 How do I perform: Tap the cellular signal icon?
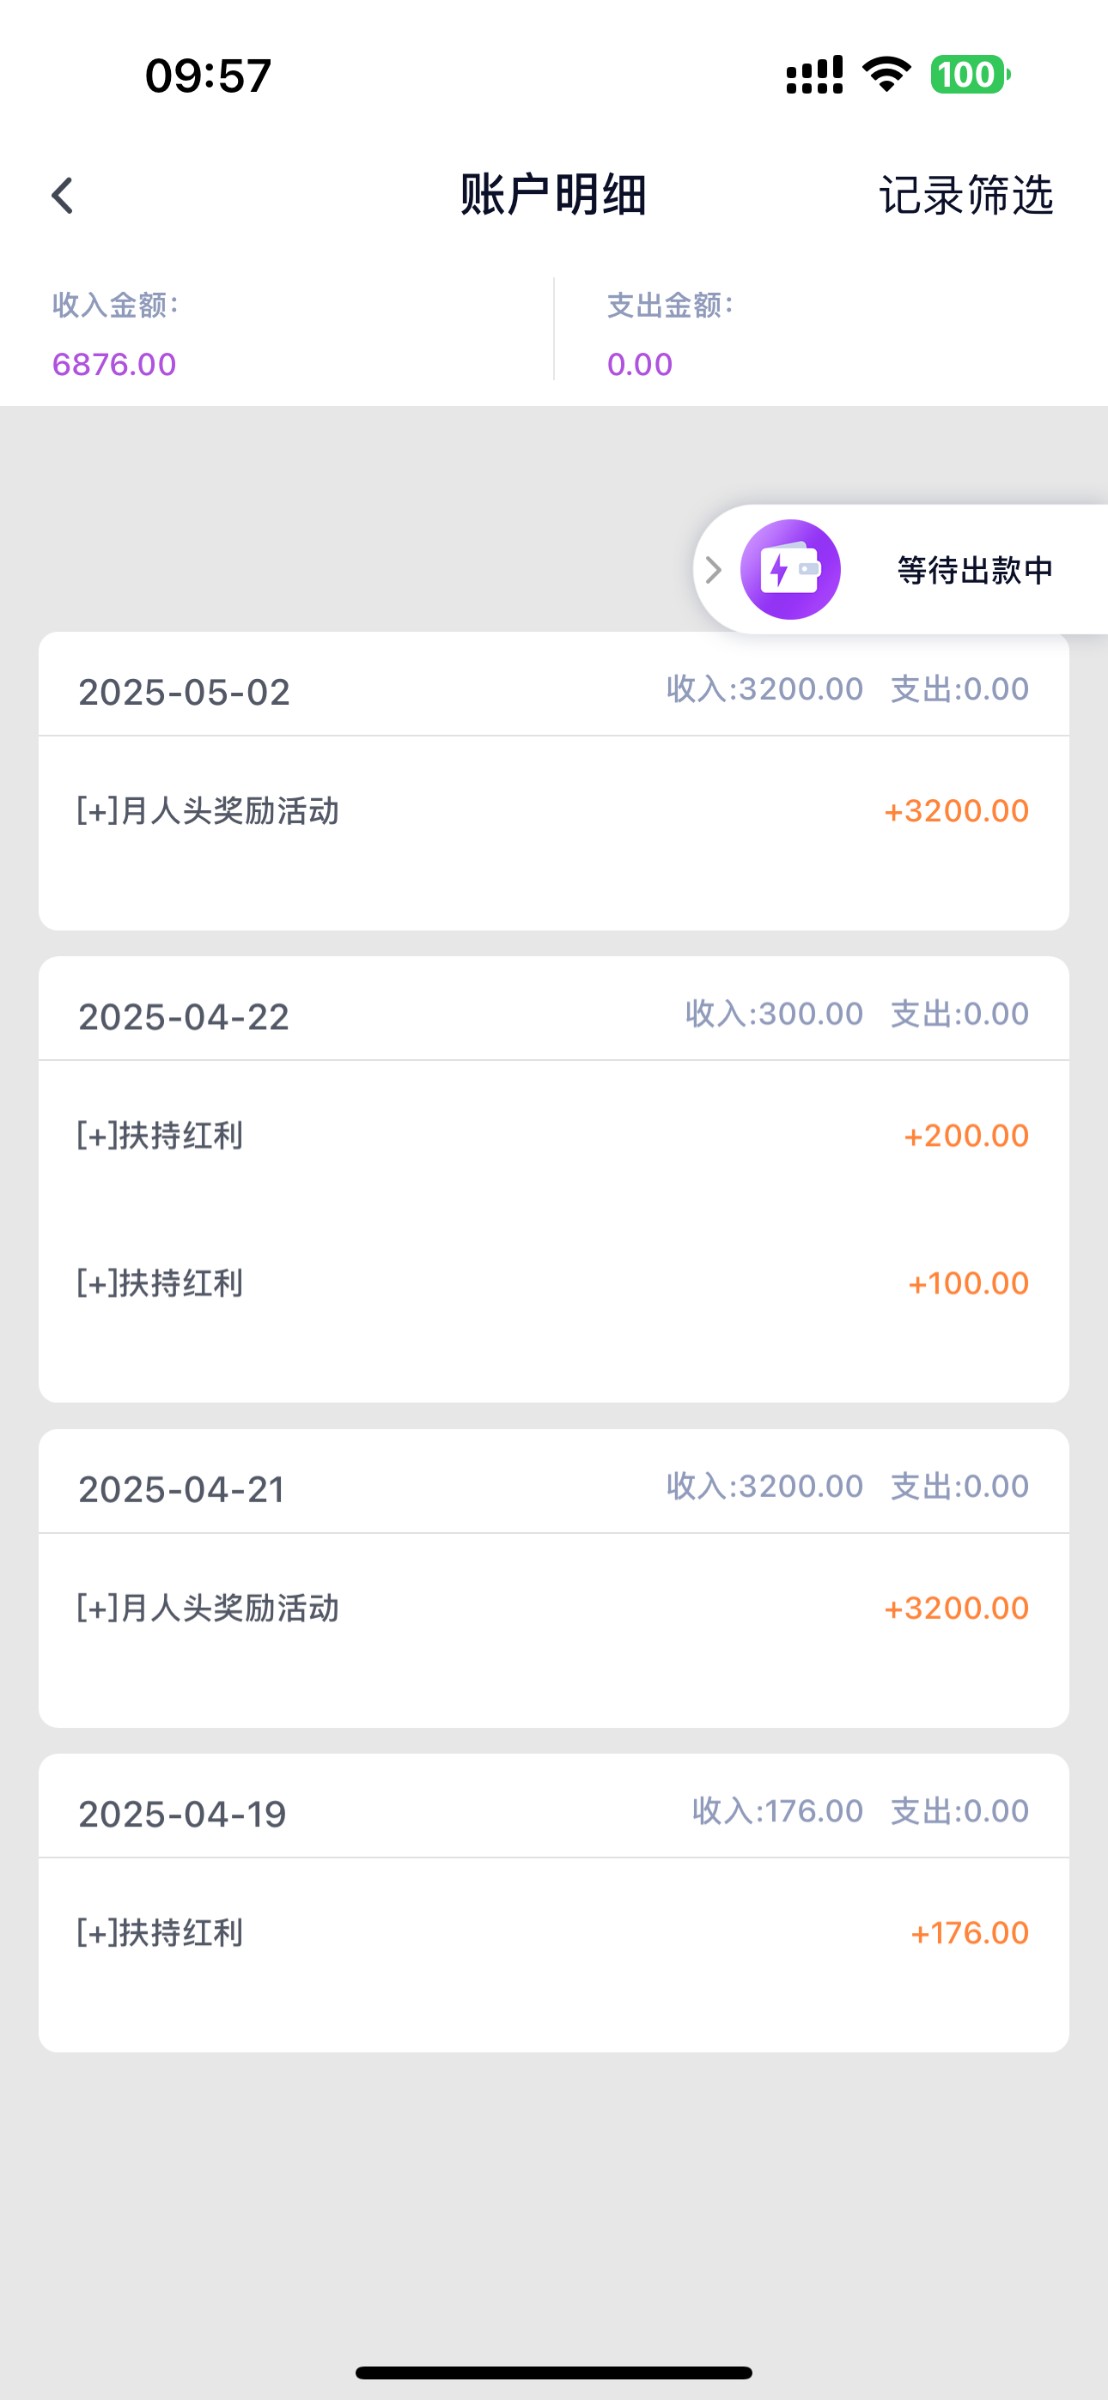814,75
